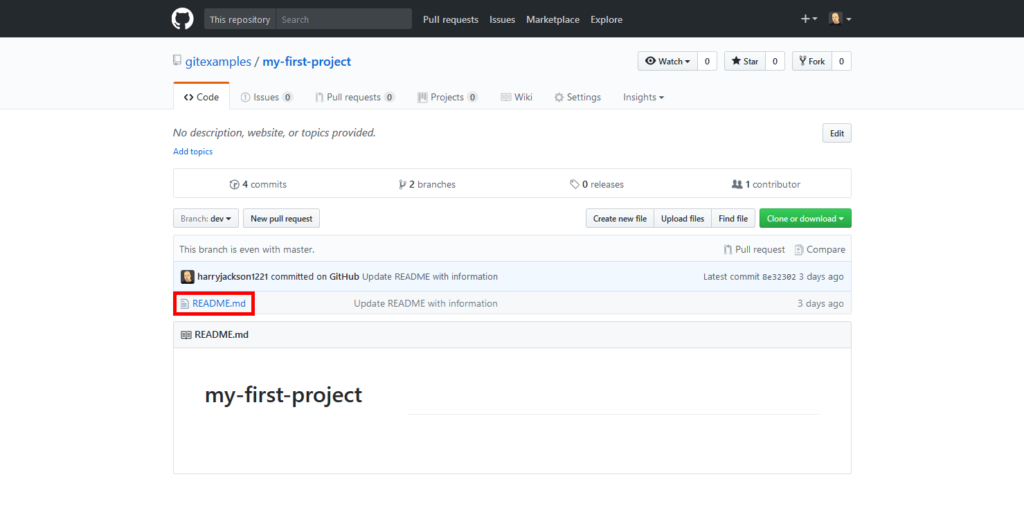
Task: Expand the Branch: dev selector
Action: point(206,218)
